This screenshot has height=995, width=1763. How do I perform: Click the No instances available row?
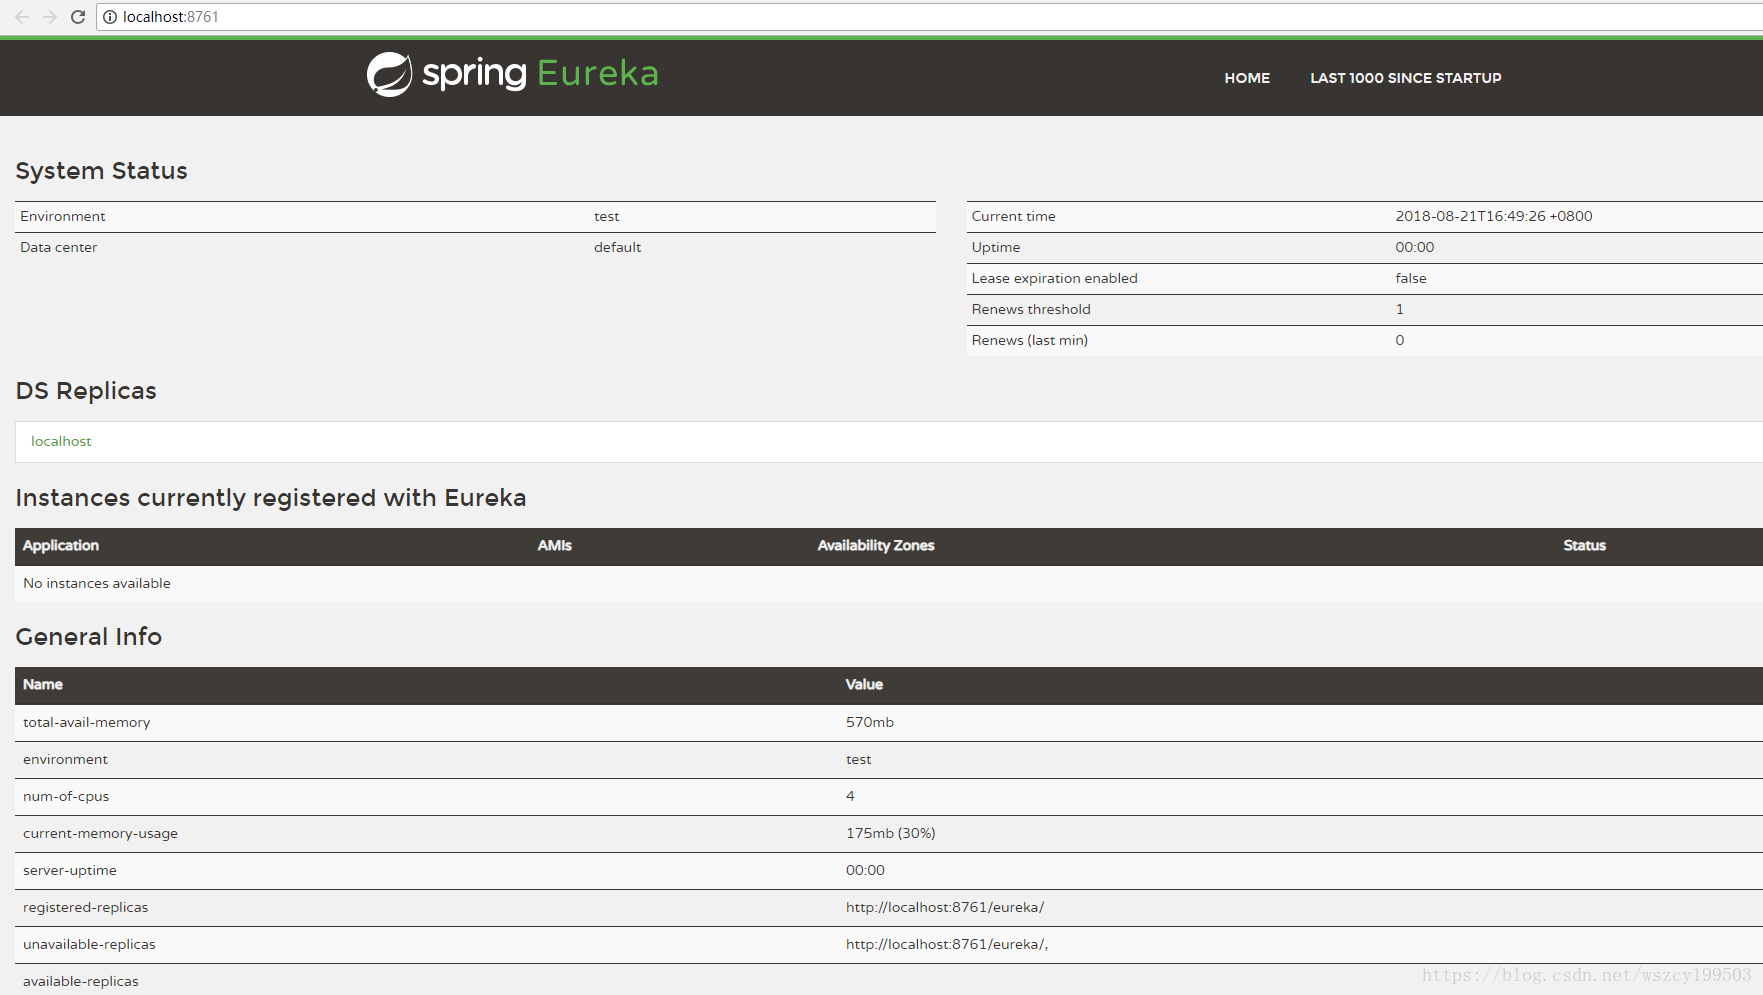[x=889, y=583]
